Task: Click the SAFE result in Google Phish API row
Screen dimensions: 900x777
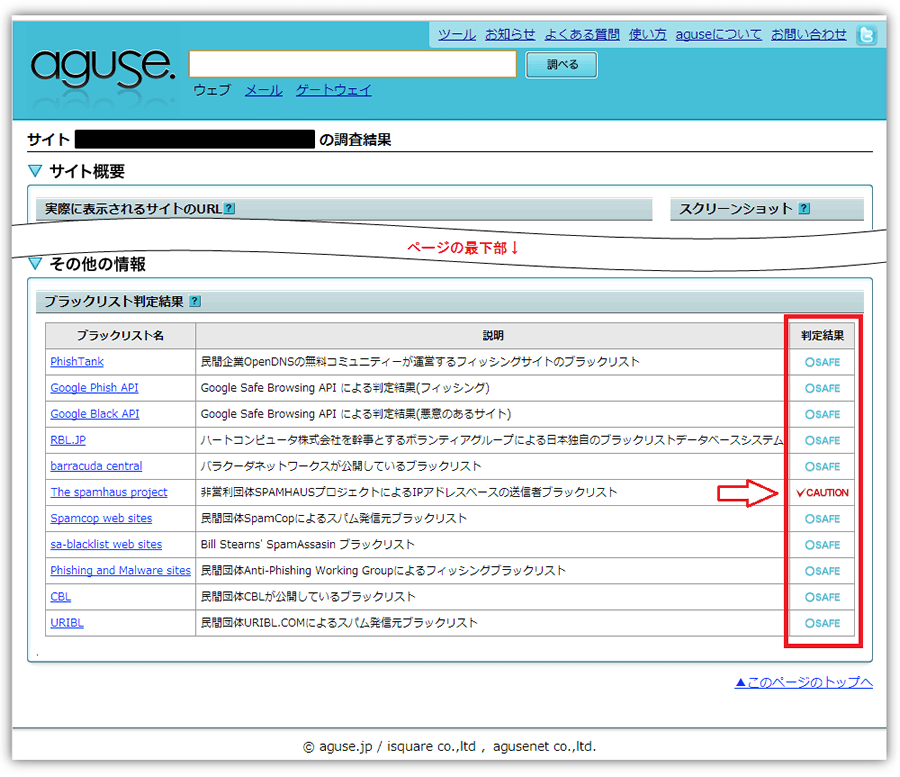Action: 823,388
